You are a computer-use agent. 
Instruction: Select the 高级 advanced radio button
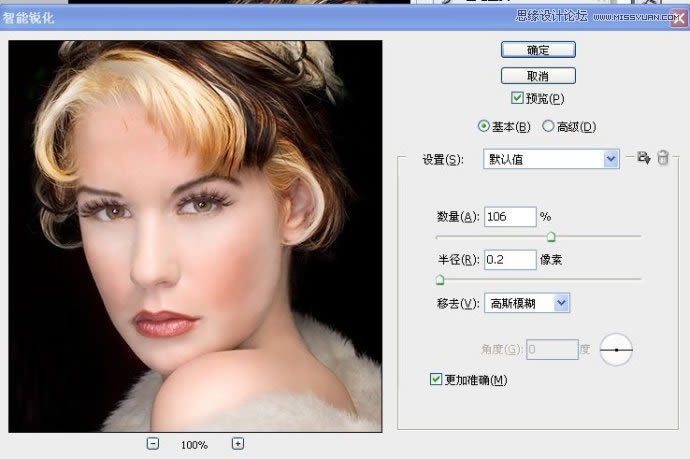pyautogui.click(x=548, y=126)
